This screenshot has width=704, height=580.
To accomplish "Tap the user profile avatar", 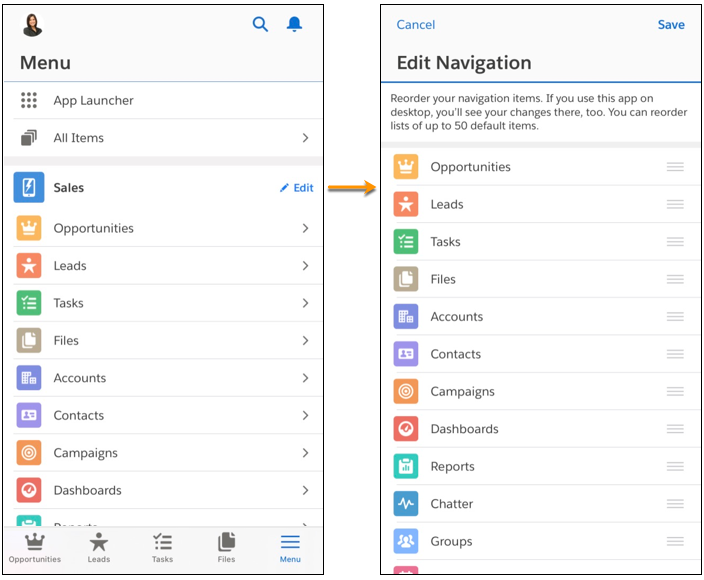I will click(x=32, y=25).
